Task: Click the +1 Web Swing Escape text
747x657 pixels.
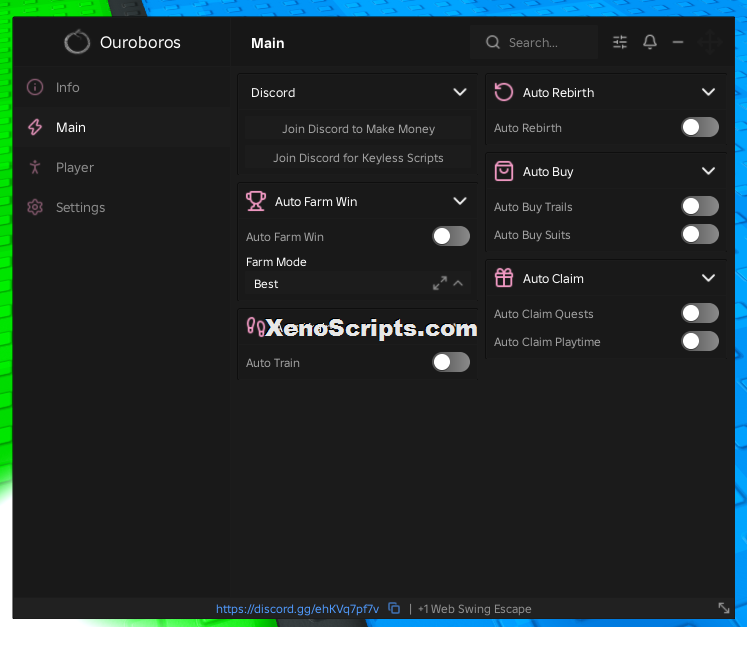Action: 474,609
